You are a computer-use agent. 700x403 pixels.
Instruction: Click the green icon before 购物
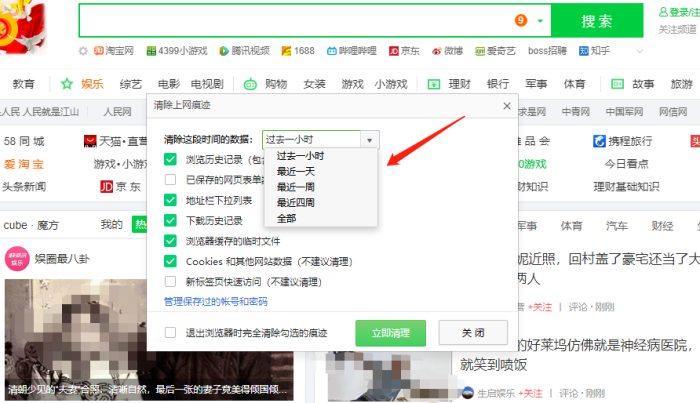250,84
